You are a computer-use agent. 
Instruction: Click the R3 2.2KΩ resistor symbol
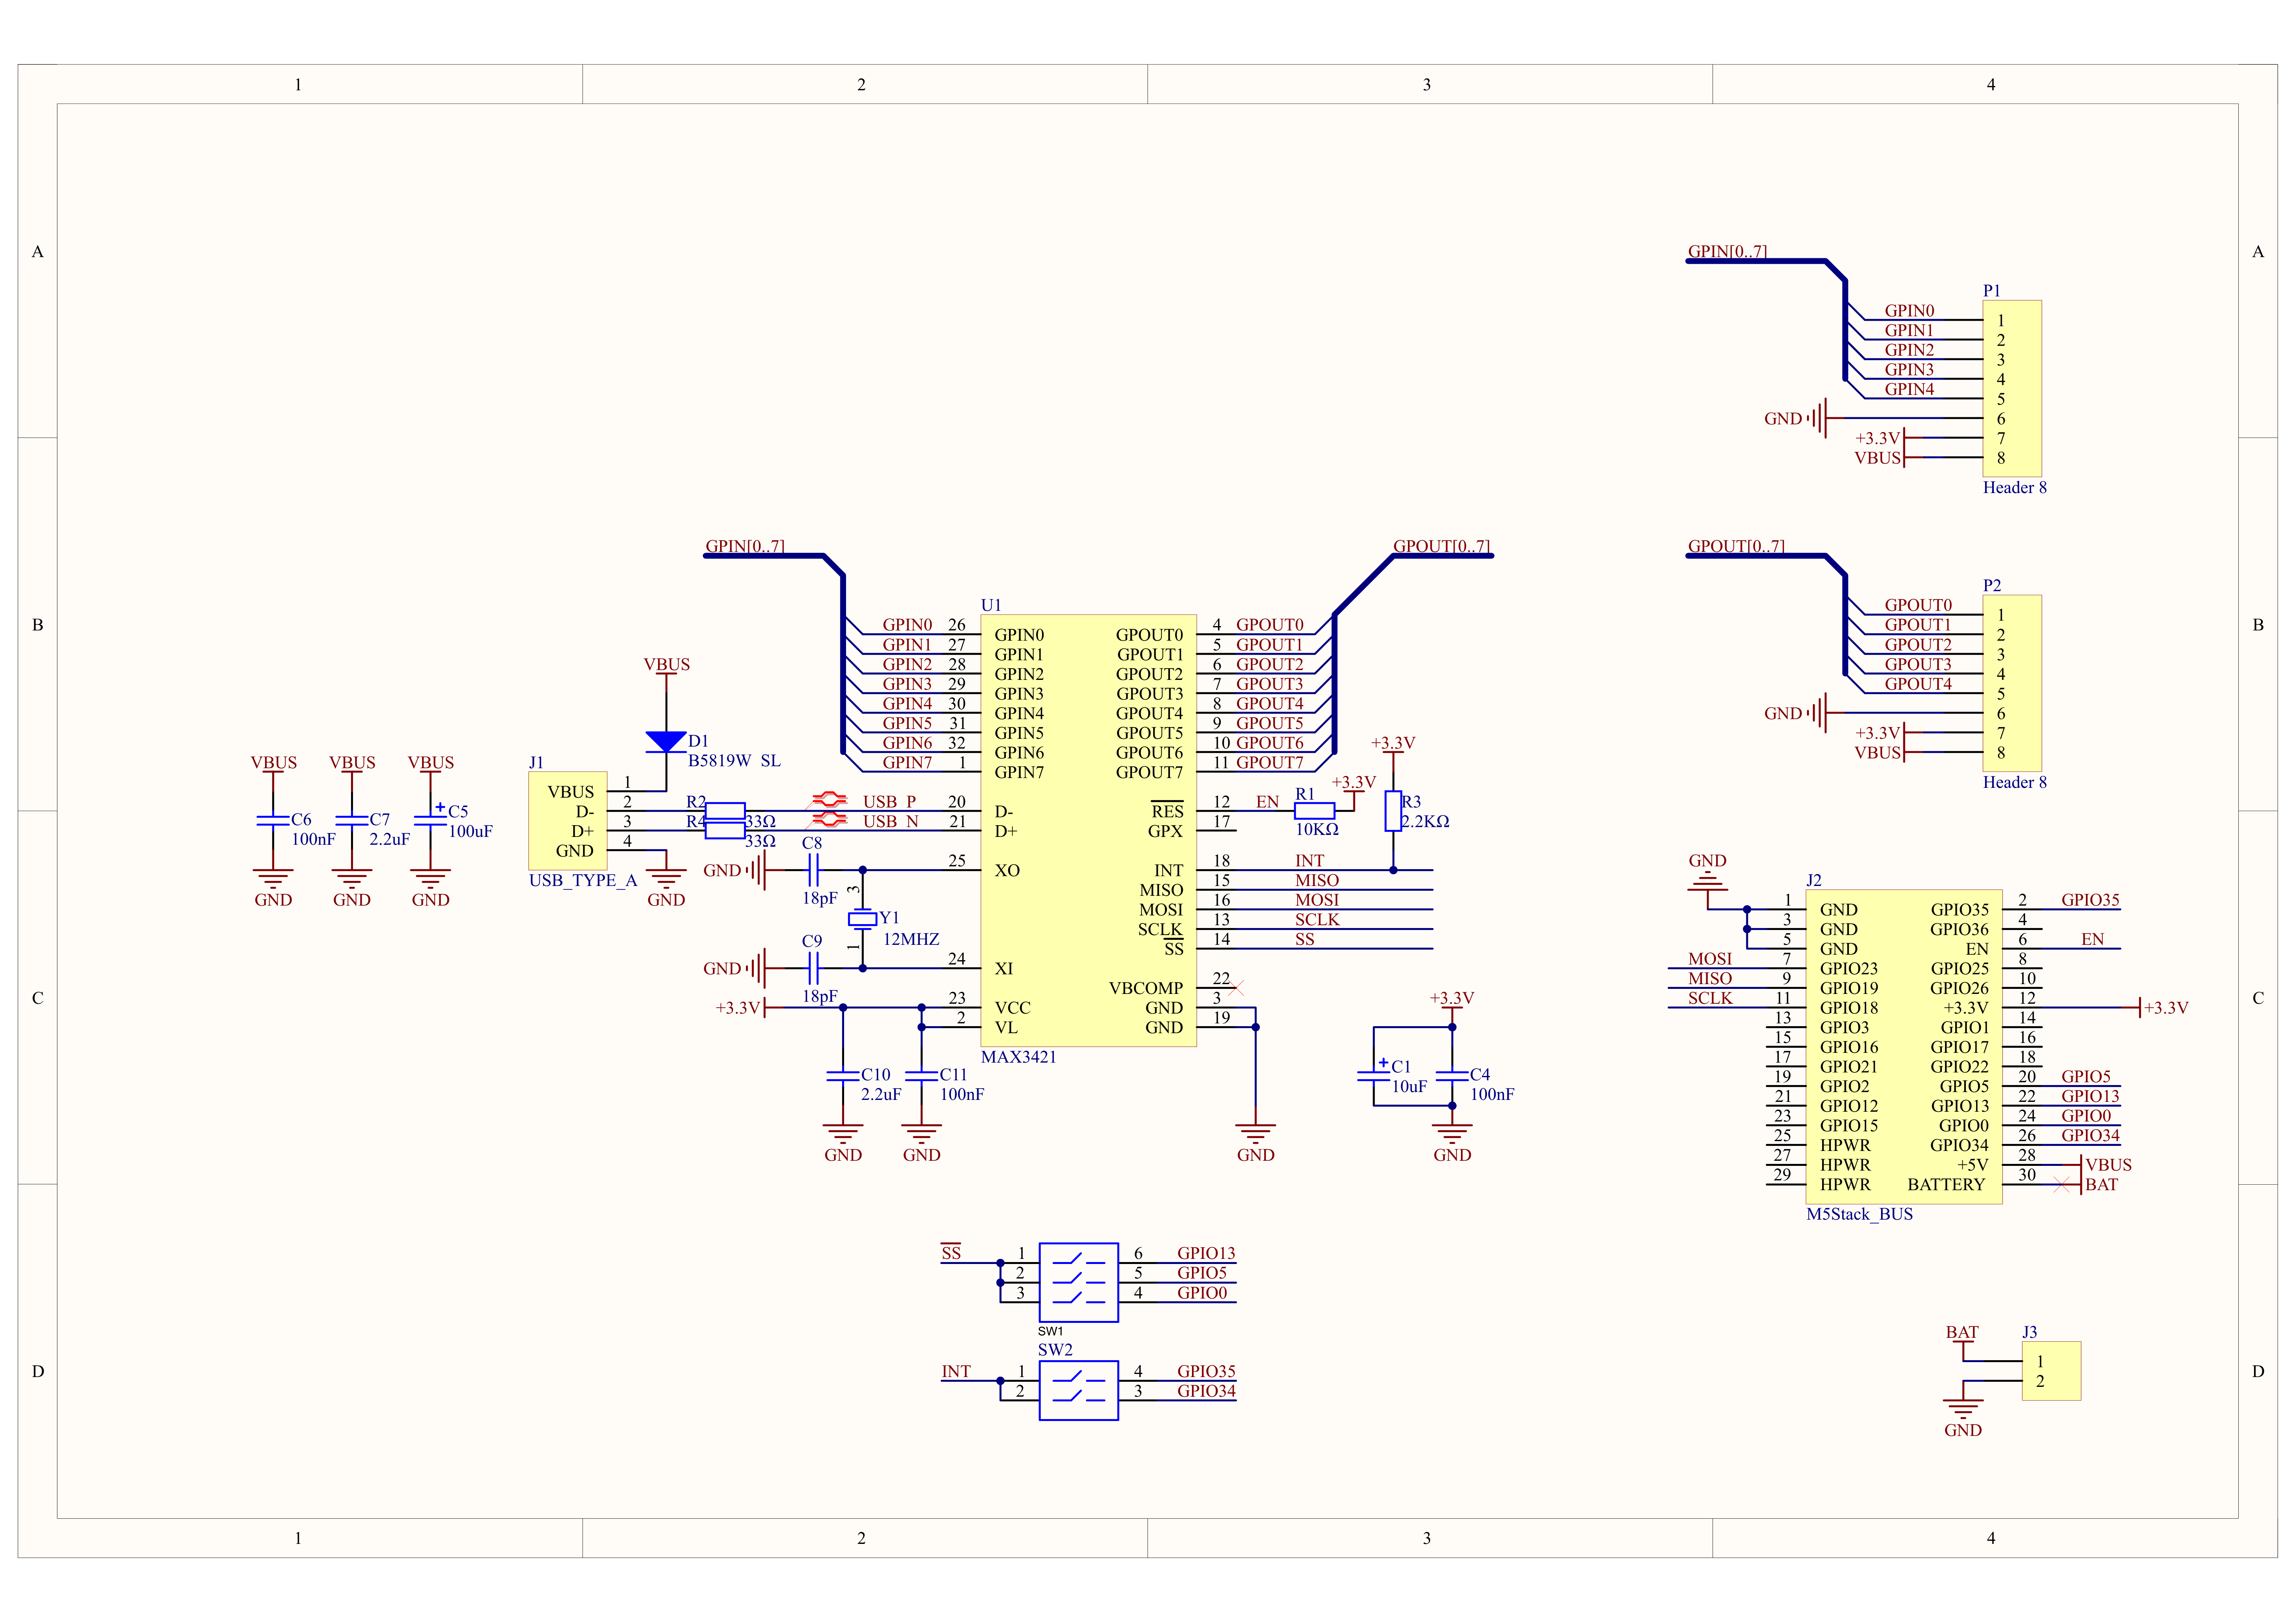point(1393,811)
